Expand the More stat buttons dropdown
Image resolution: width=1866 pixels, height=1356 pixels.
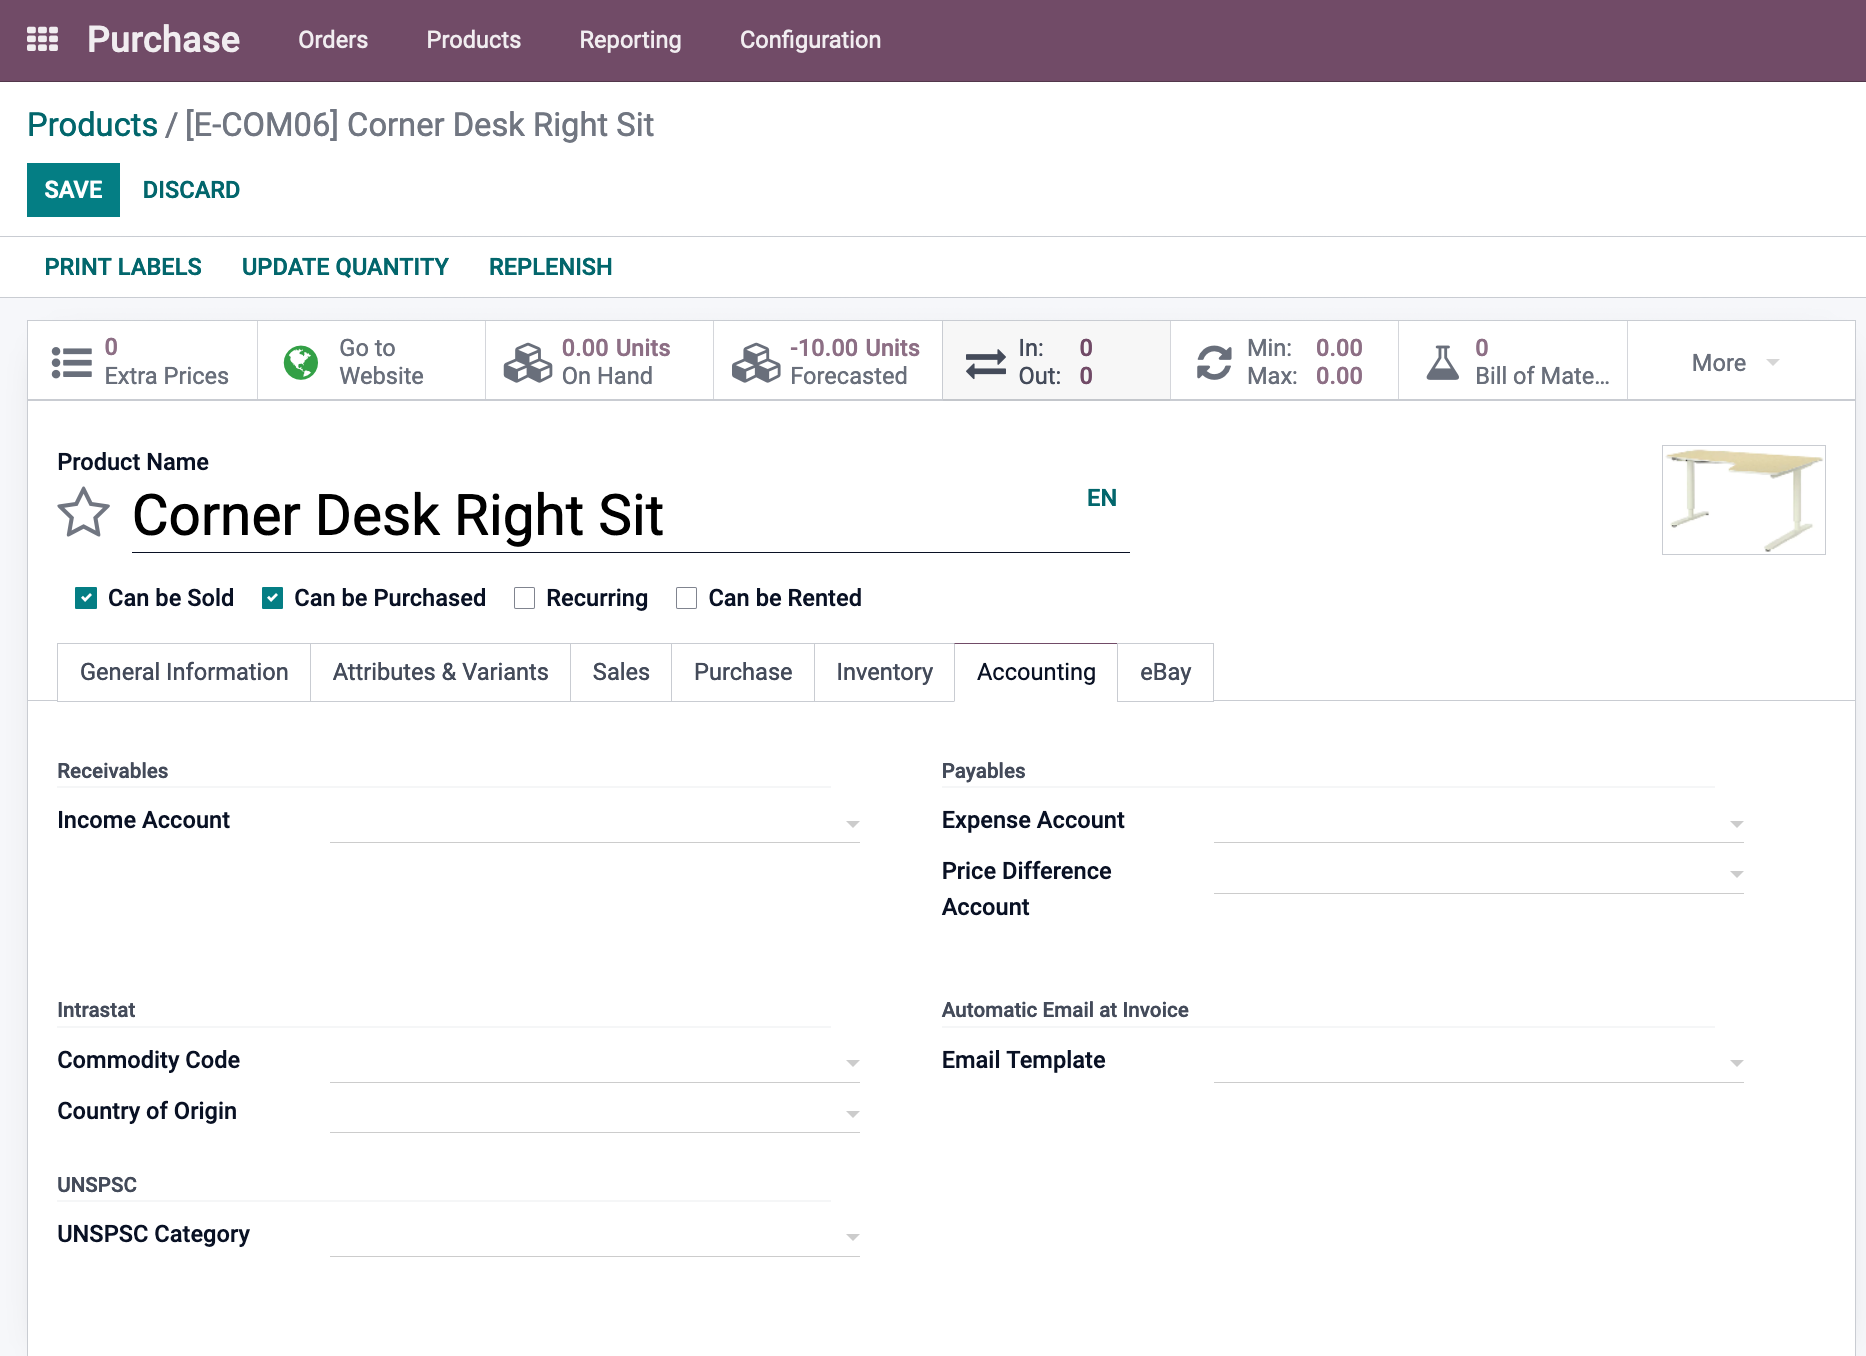(1735, 362)
